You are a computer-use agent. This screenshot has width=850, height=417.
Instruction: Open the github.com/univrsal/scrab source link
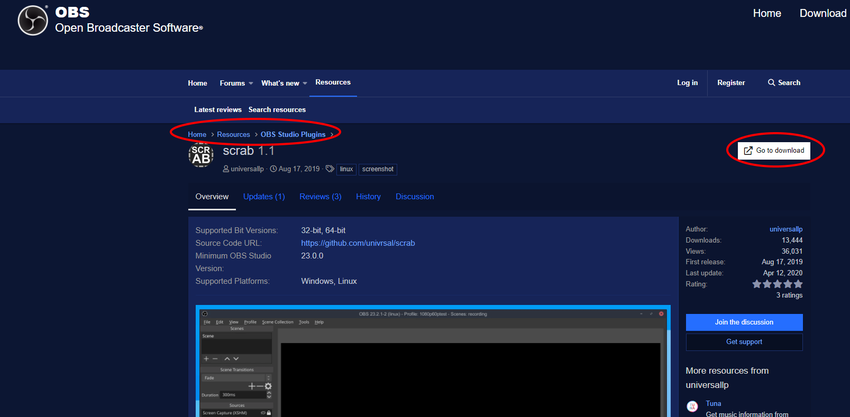(358, 243)
